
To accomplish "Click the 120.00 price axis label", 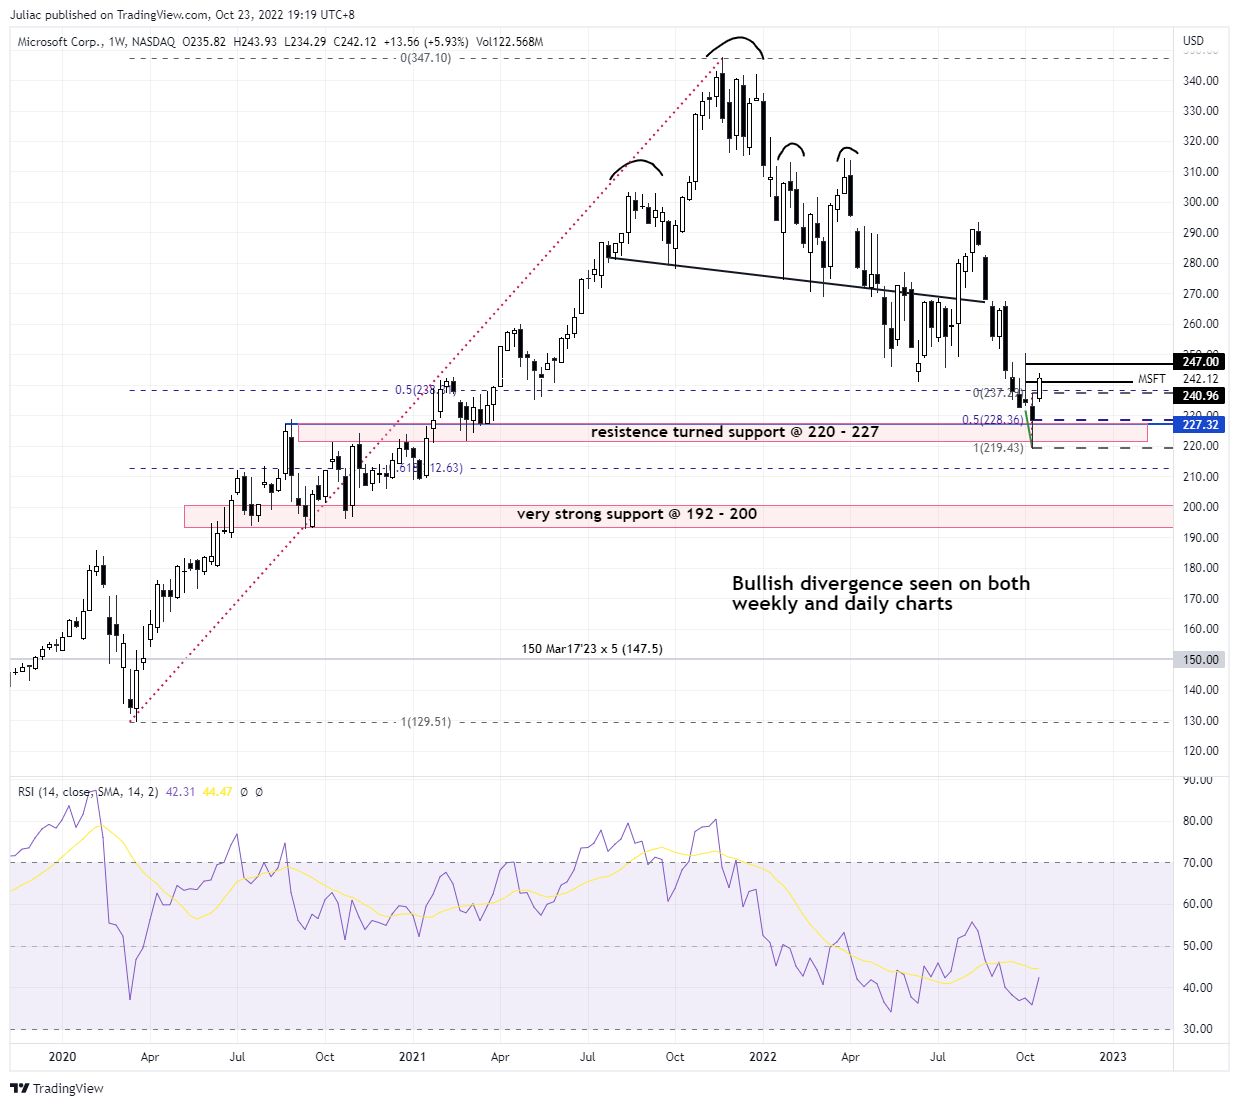I will click(x=1200, y=751).
